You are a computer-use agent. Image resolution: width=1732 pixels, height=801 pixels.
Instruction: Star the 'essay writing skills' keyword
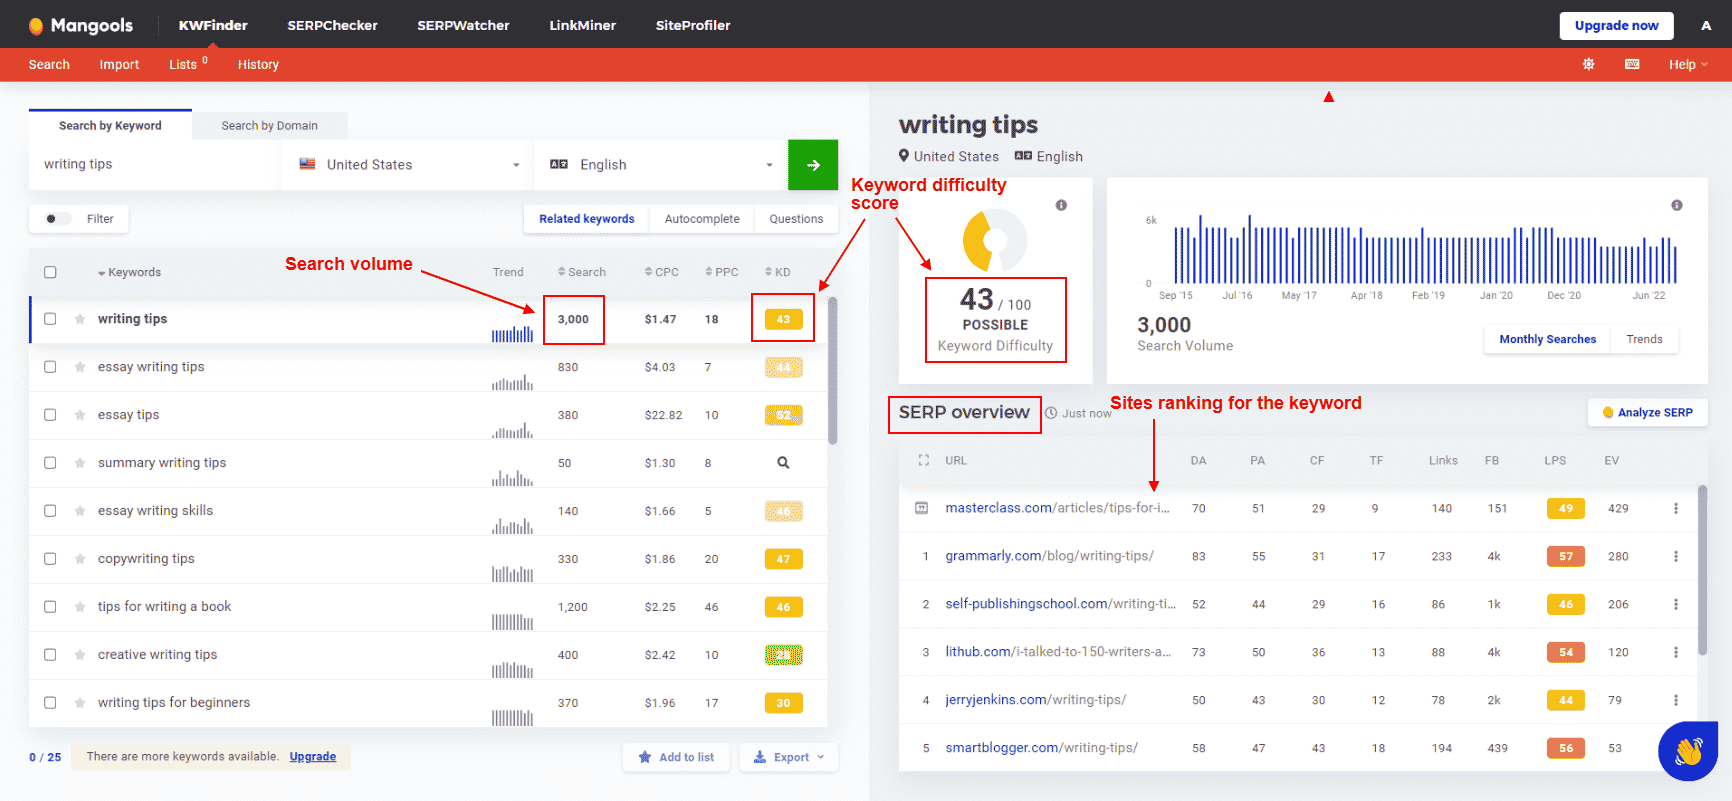tap(80, 511)
